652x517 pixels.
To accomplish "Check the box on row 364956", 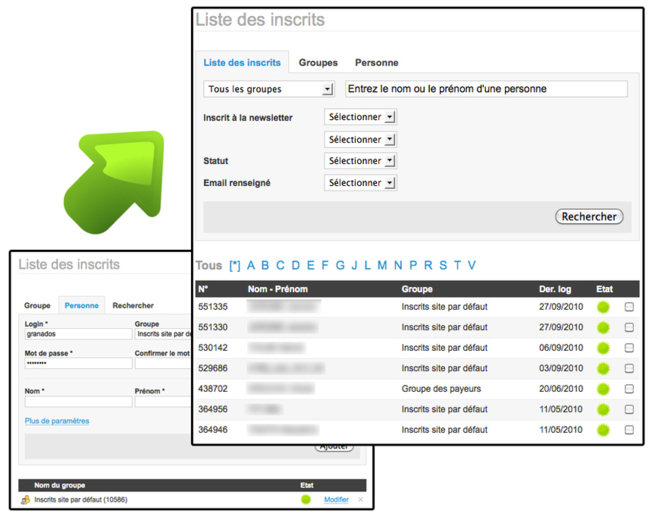I will [629, 409].
